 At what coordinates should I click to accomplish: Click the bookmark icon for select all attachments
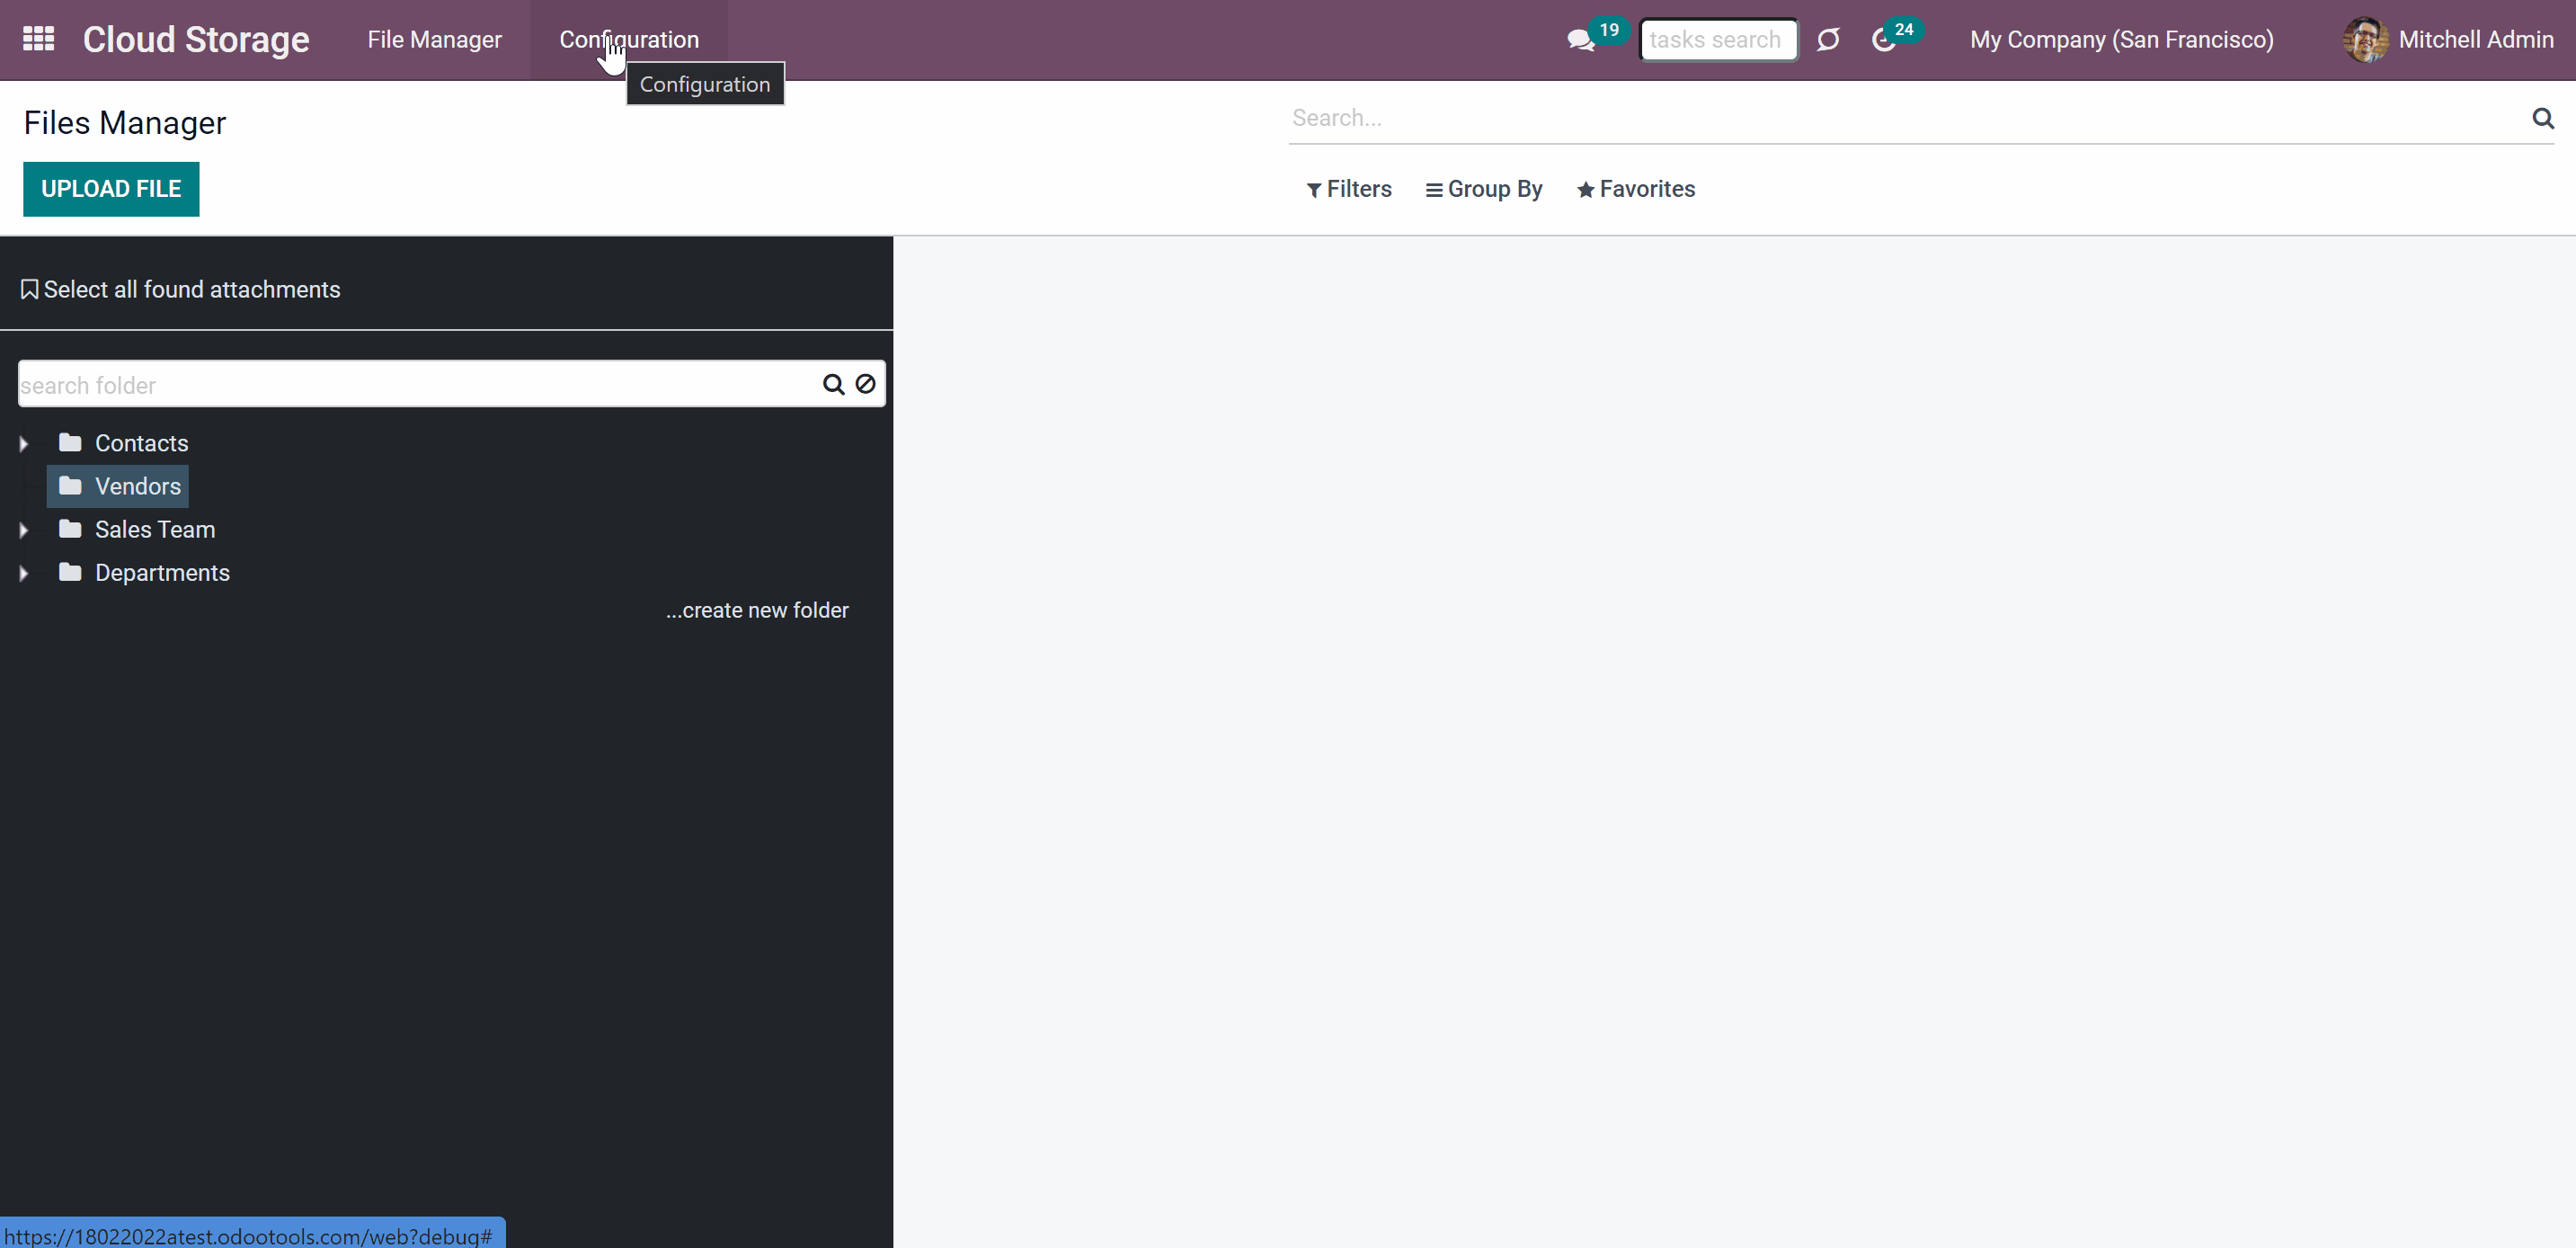click(x=30, y=290)
